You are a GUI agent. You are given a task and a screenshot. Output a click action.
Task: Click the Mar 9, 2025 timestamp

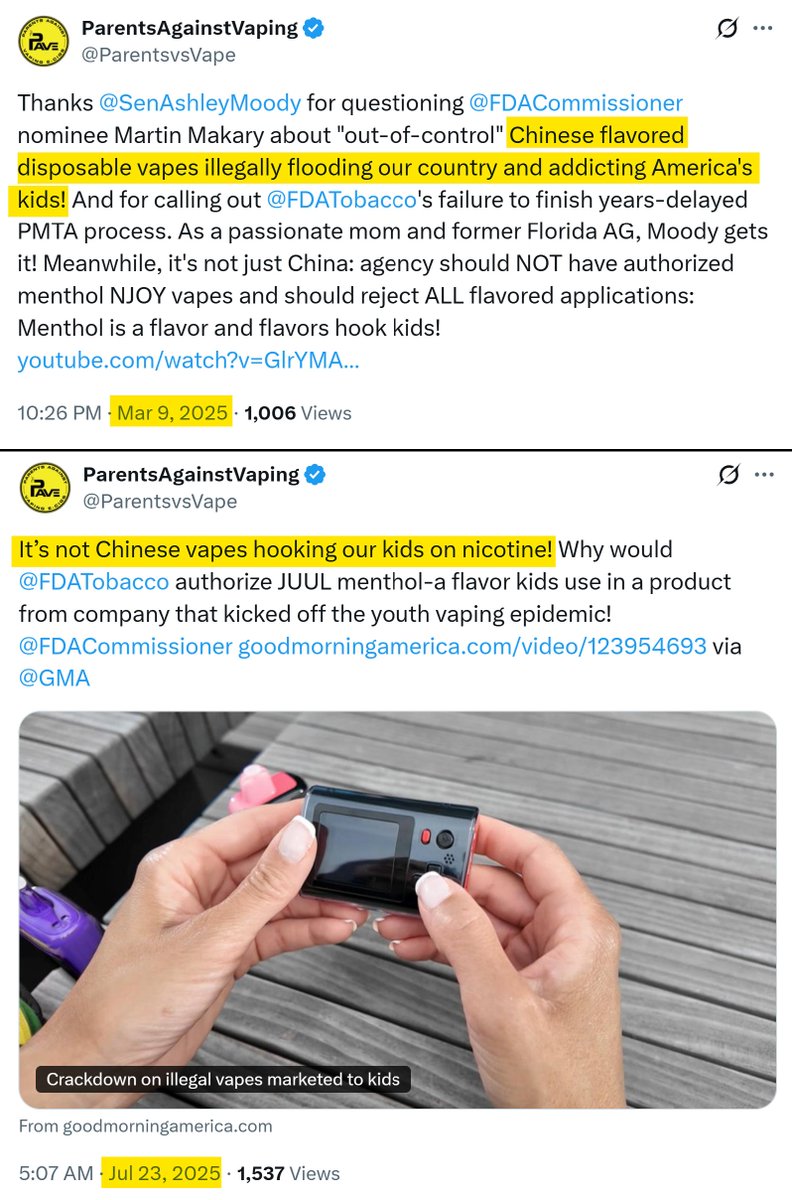[172, 412]
